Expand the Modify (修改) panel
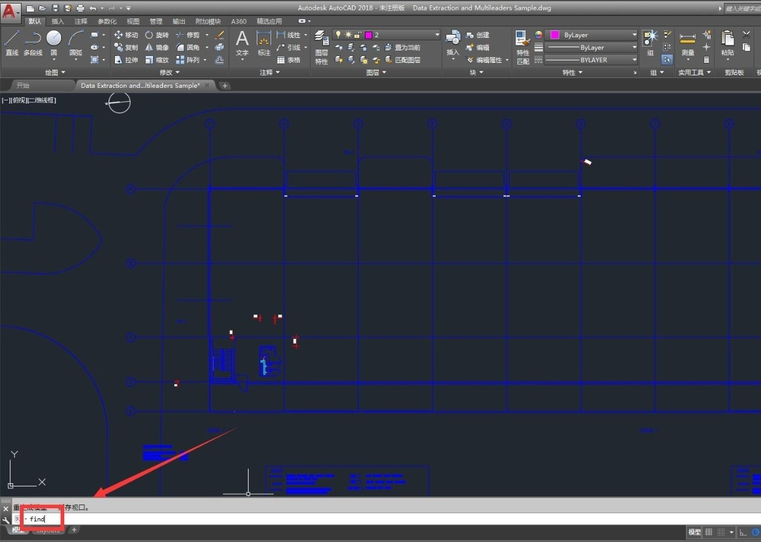Viewport: 761px width, 542px height. [169, 72]
